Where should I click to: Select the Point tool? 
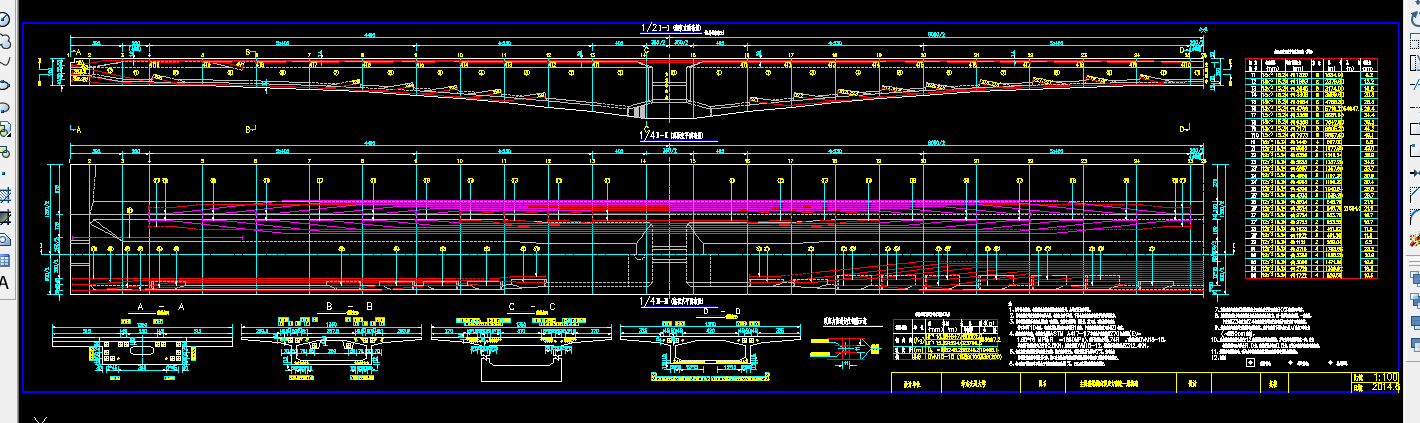tap(4, 172)
